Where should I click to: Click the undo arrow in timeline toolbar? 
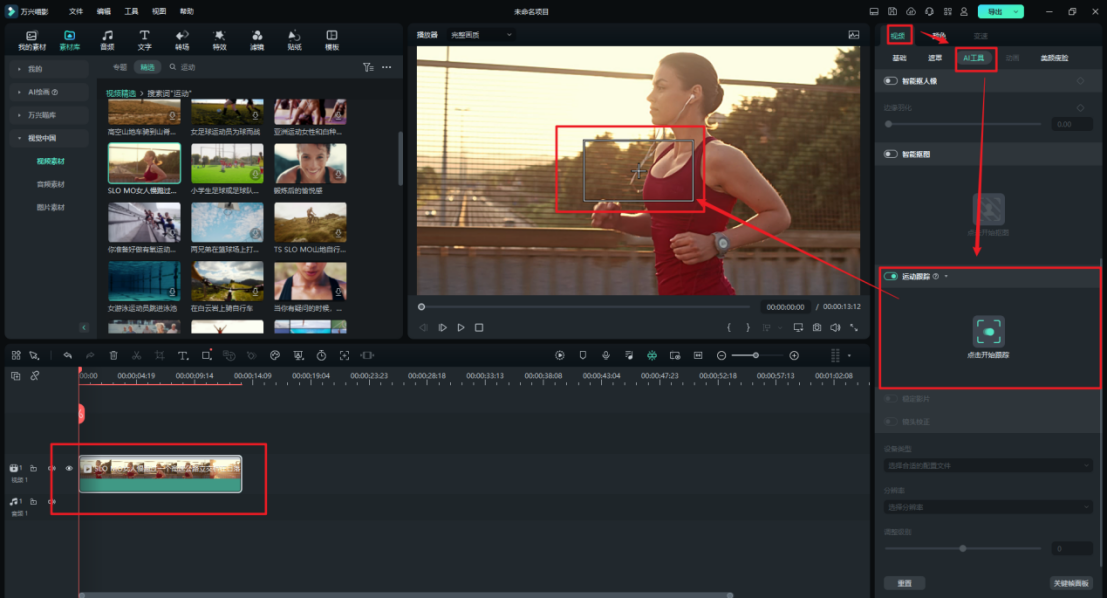tap(67, 355)
